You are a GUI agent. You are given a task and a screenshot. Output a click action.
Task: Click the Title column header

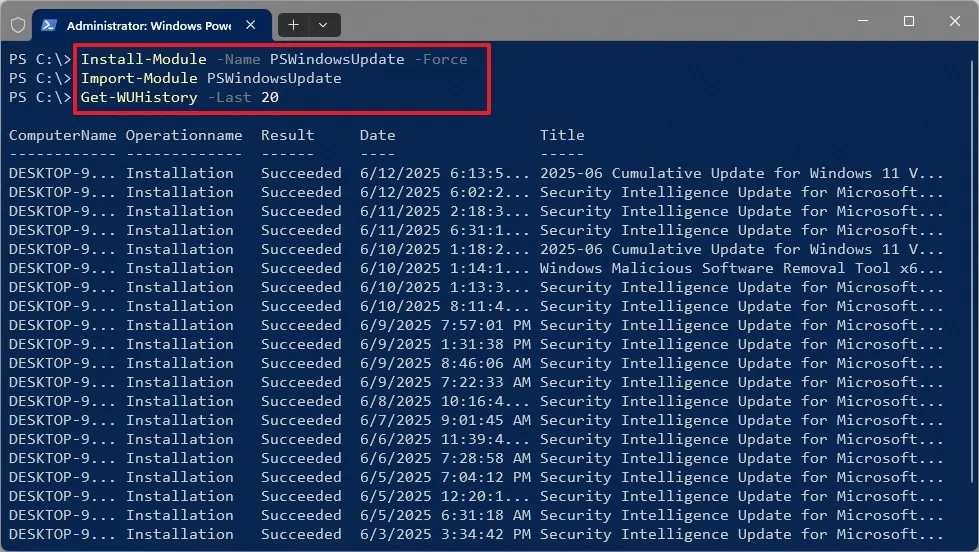pos(562,135)
